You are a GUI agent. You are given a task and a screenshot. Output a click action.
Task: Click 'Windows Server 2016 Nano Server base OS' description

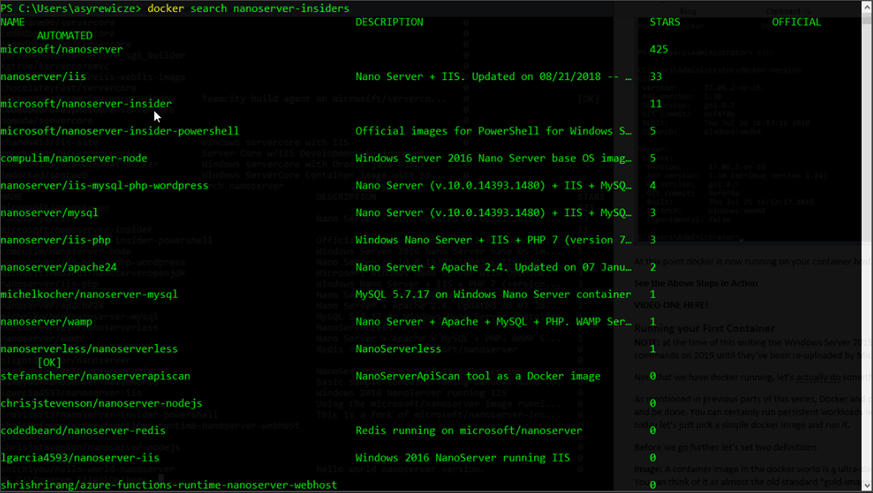pyautogui.click(x=493, y=159)
